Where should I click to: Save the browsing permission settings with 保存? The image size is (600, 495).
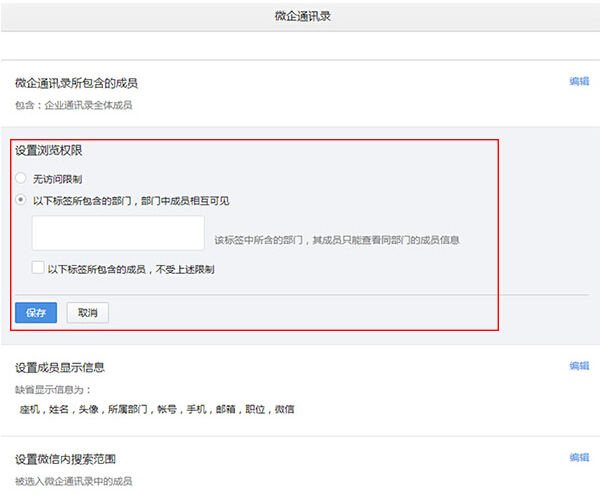click(36, 313)
